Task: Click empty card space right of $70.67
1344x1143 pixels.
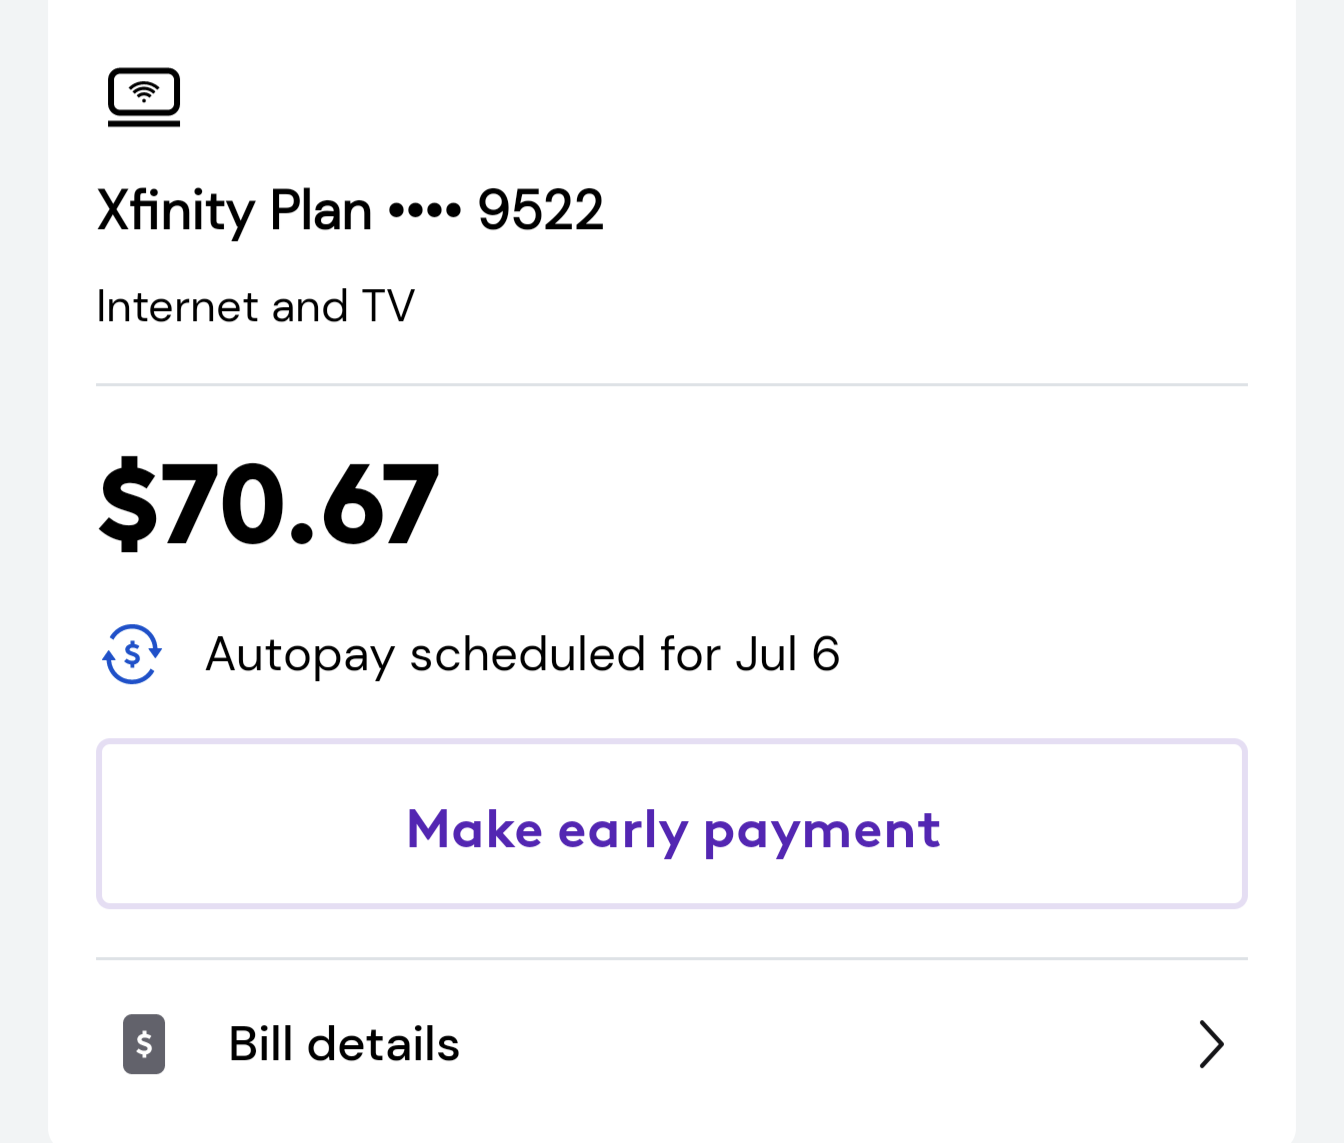Action: (x=840, y=503)
